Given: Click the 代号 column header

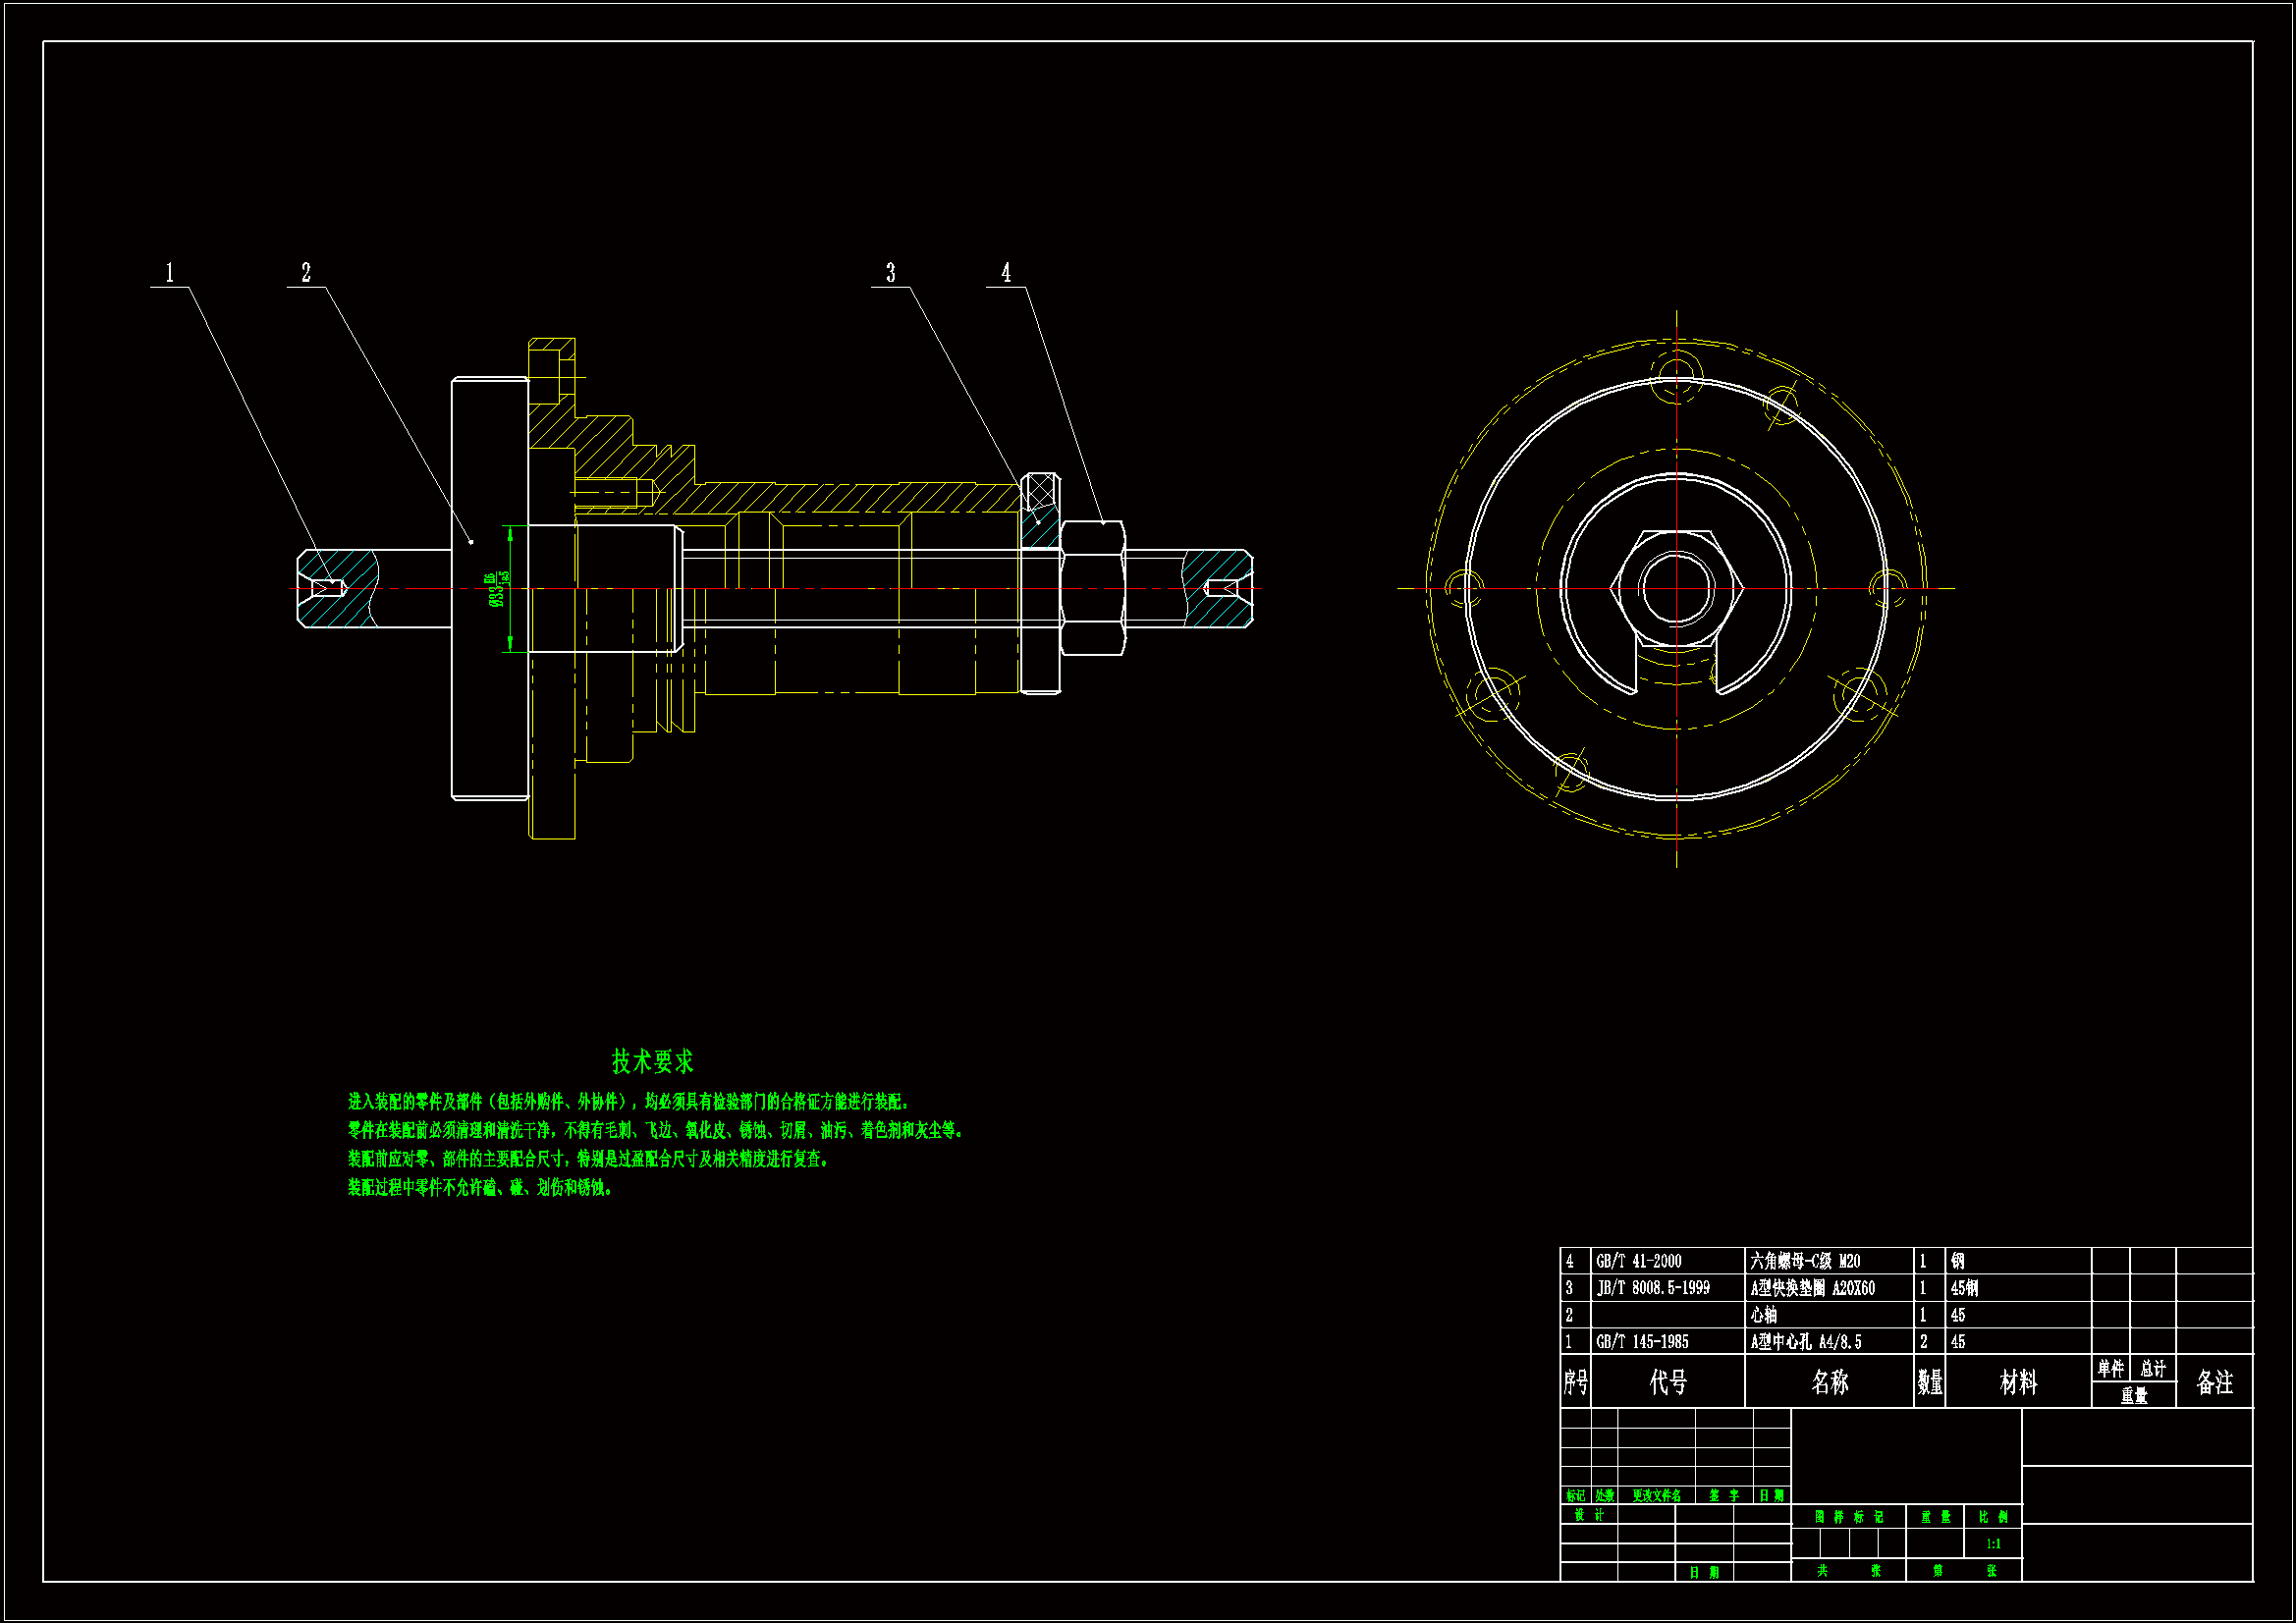Looking at the screenshot, I should coord(1668,1382).
